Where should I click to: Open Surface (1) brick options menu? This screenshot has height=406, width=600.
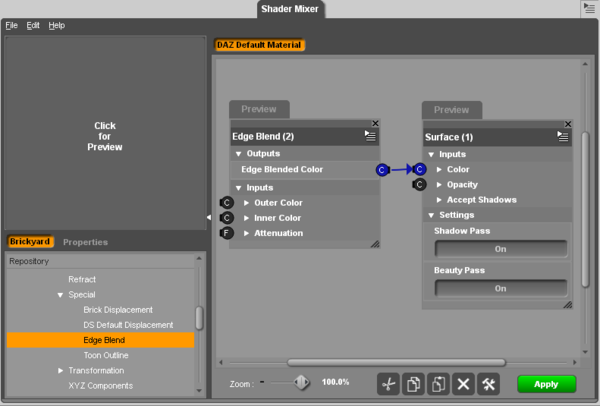pos(562,137)
